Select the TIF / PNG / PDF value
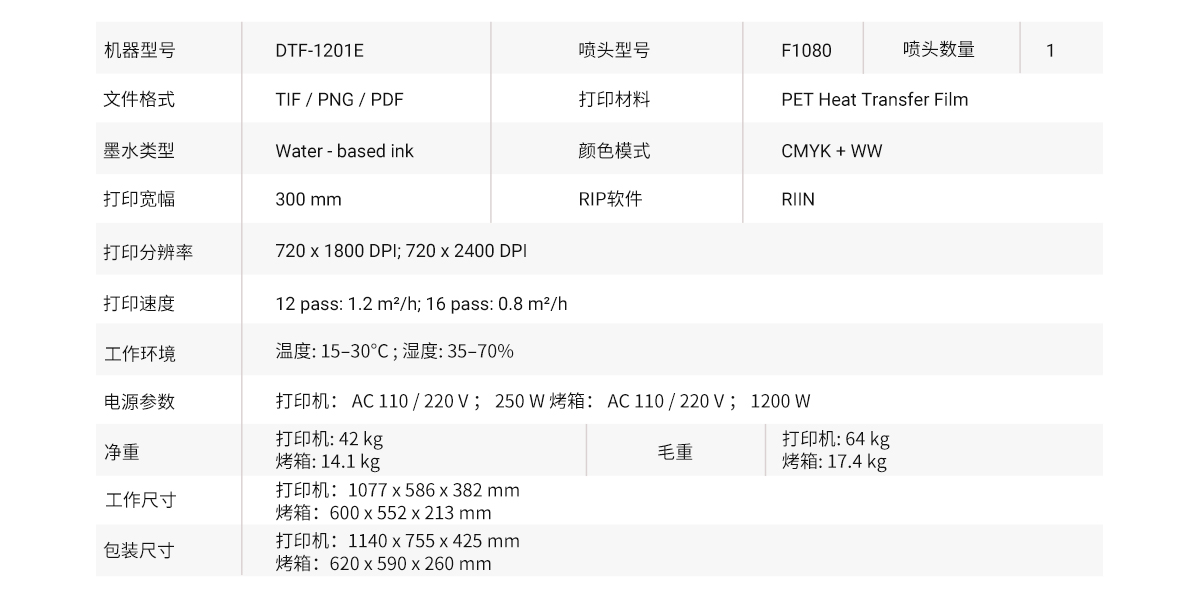The height and width of the screenshot is (594, 1200). tap(339, 100)
